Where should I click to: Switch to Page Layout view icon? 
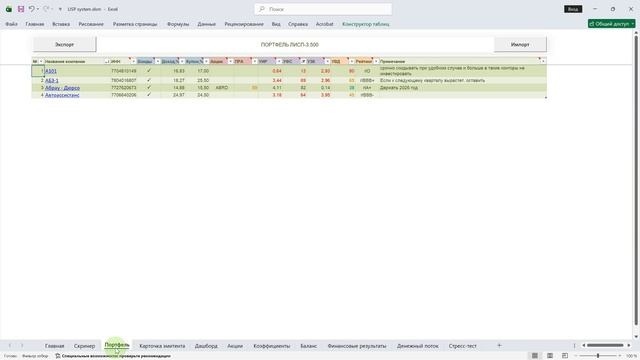550,356
